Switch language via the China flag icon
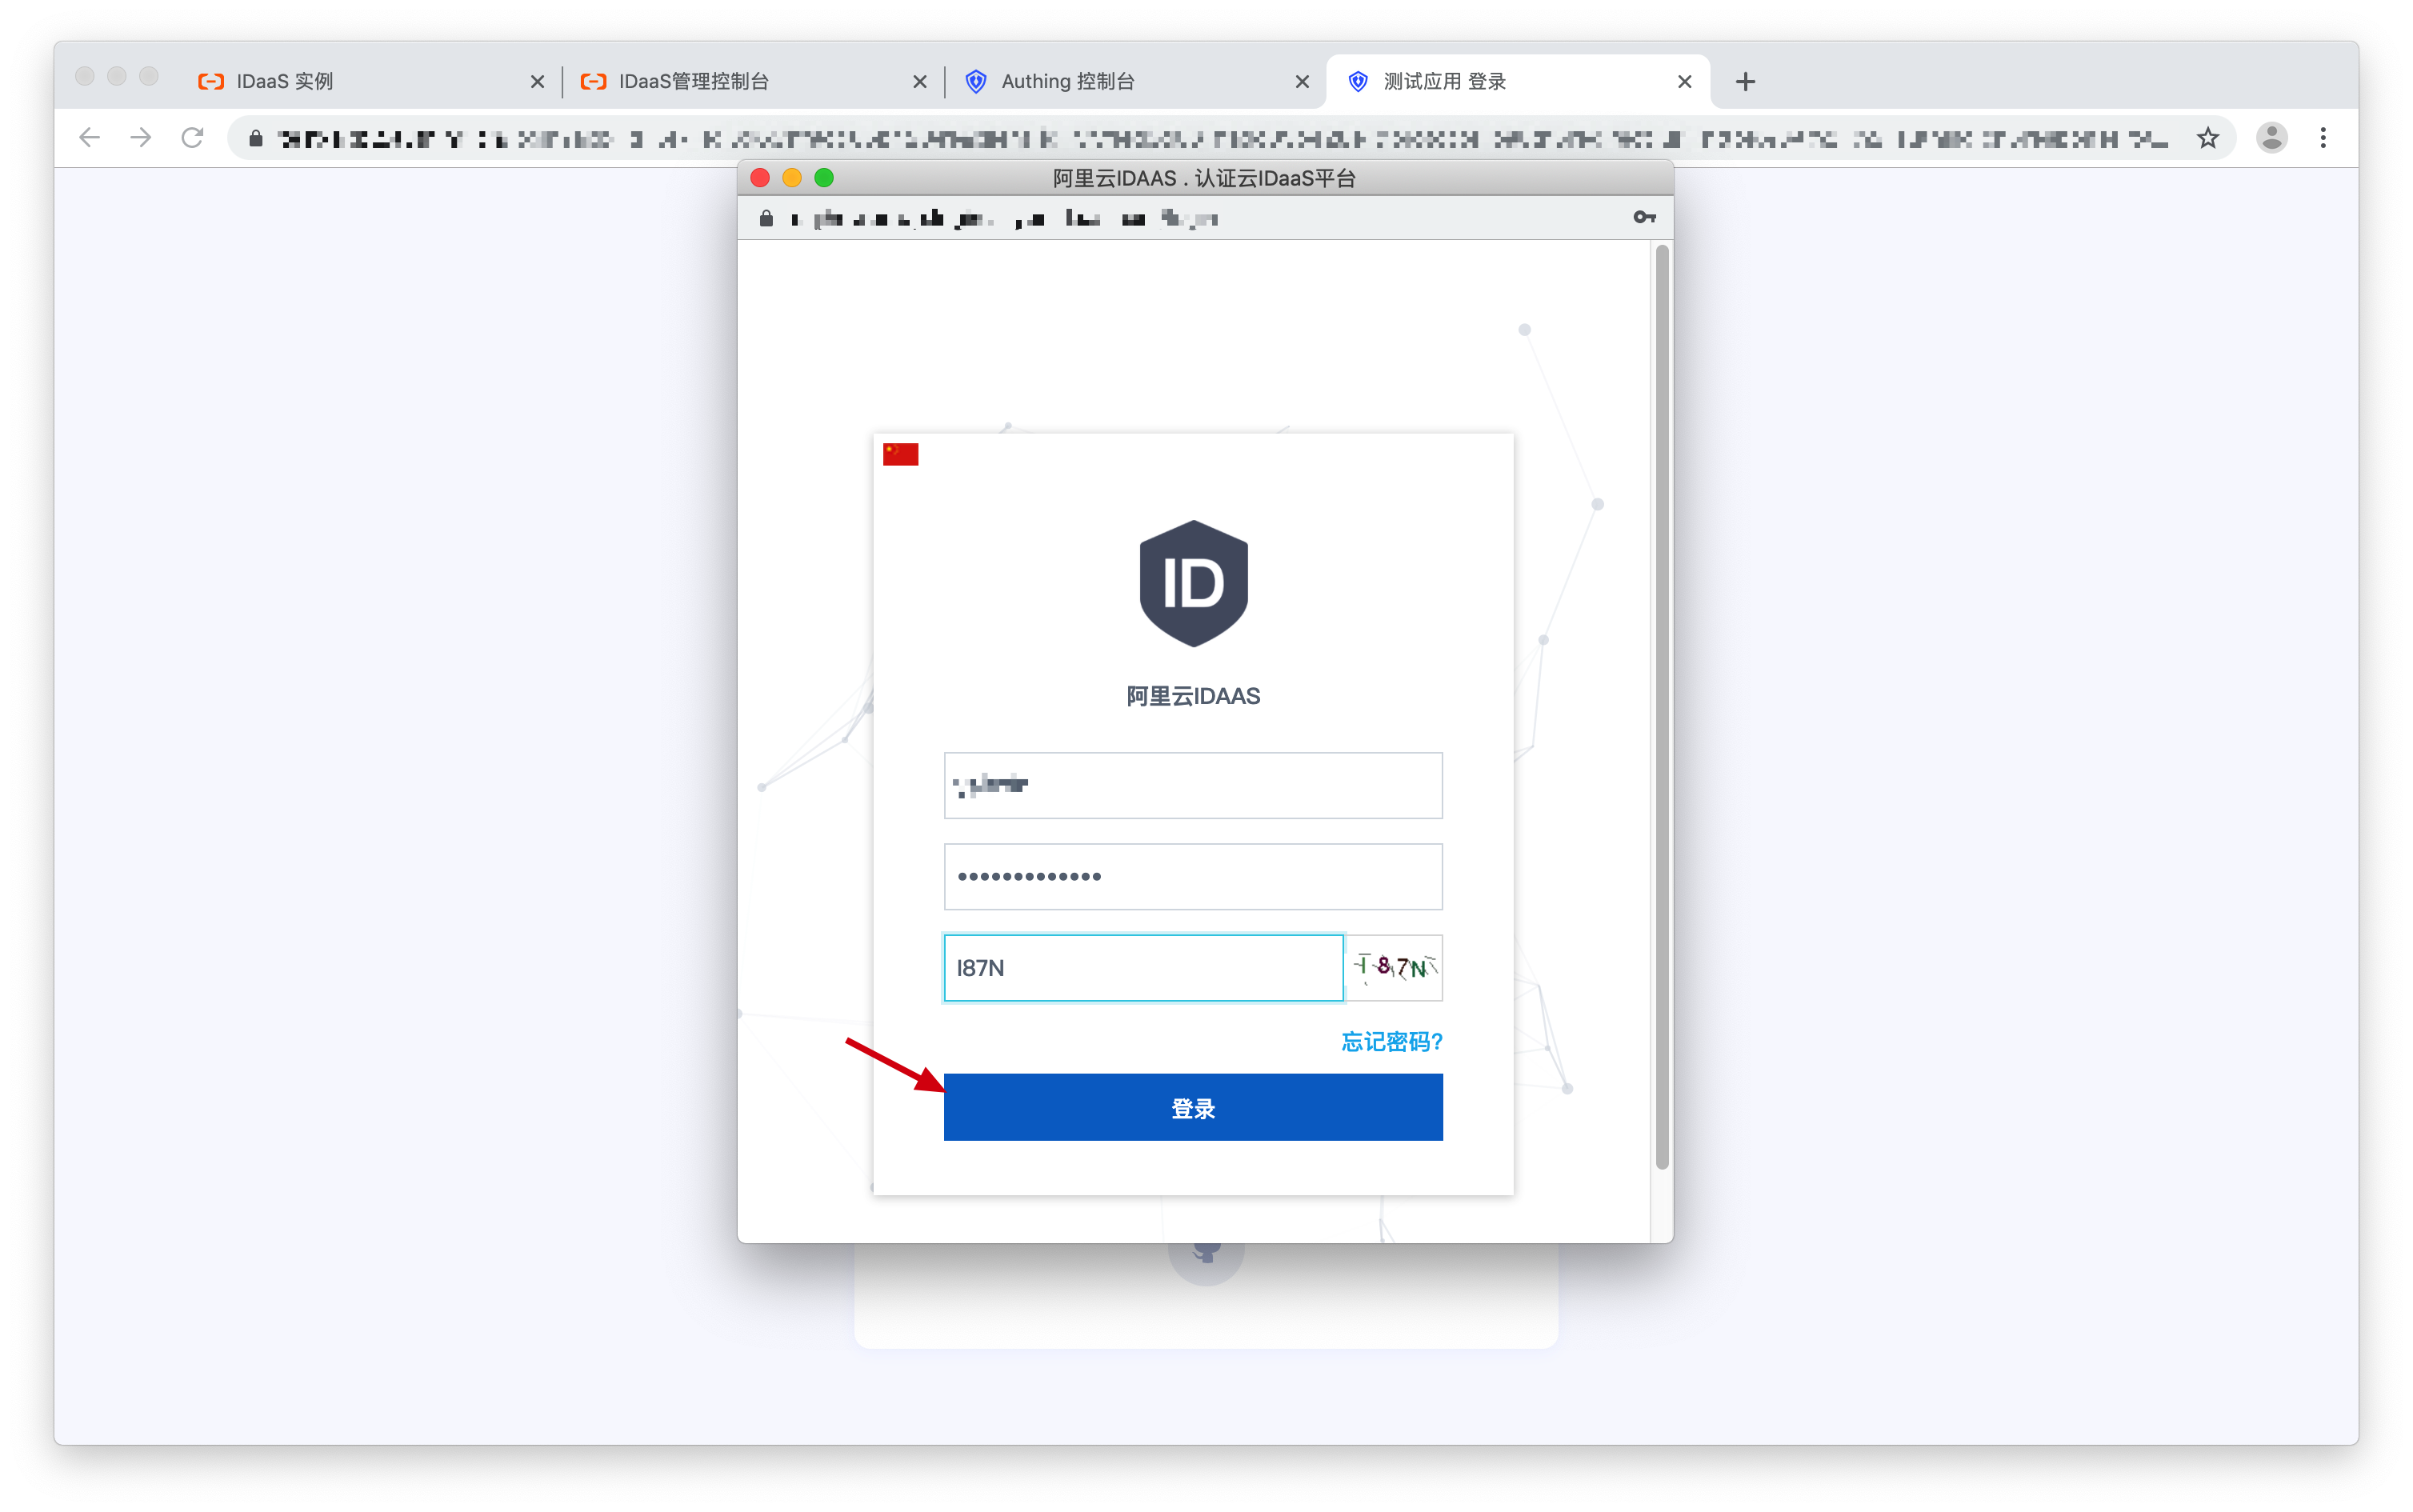The image size is (2413, 1512). (900, 454)
